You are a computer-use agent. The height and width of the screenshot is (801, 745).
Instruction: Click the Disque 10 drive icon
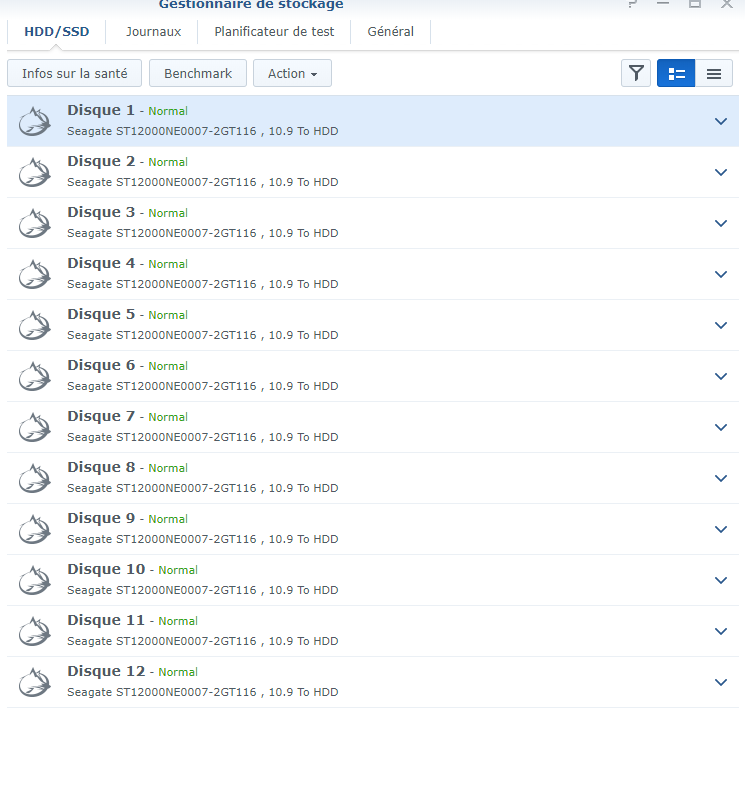35,580
